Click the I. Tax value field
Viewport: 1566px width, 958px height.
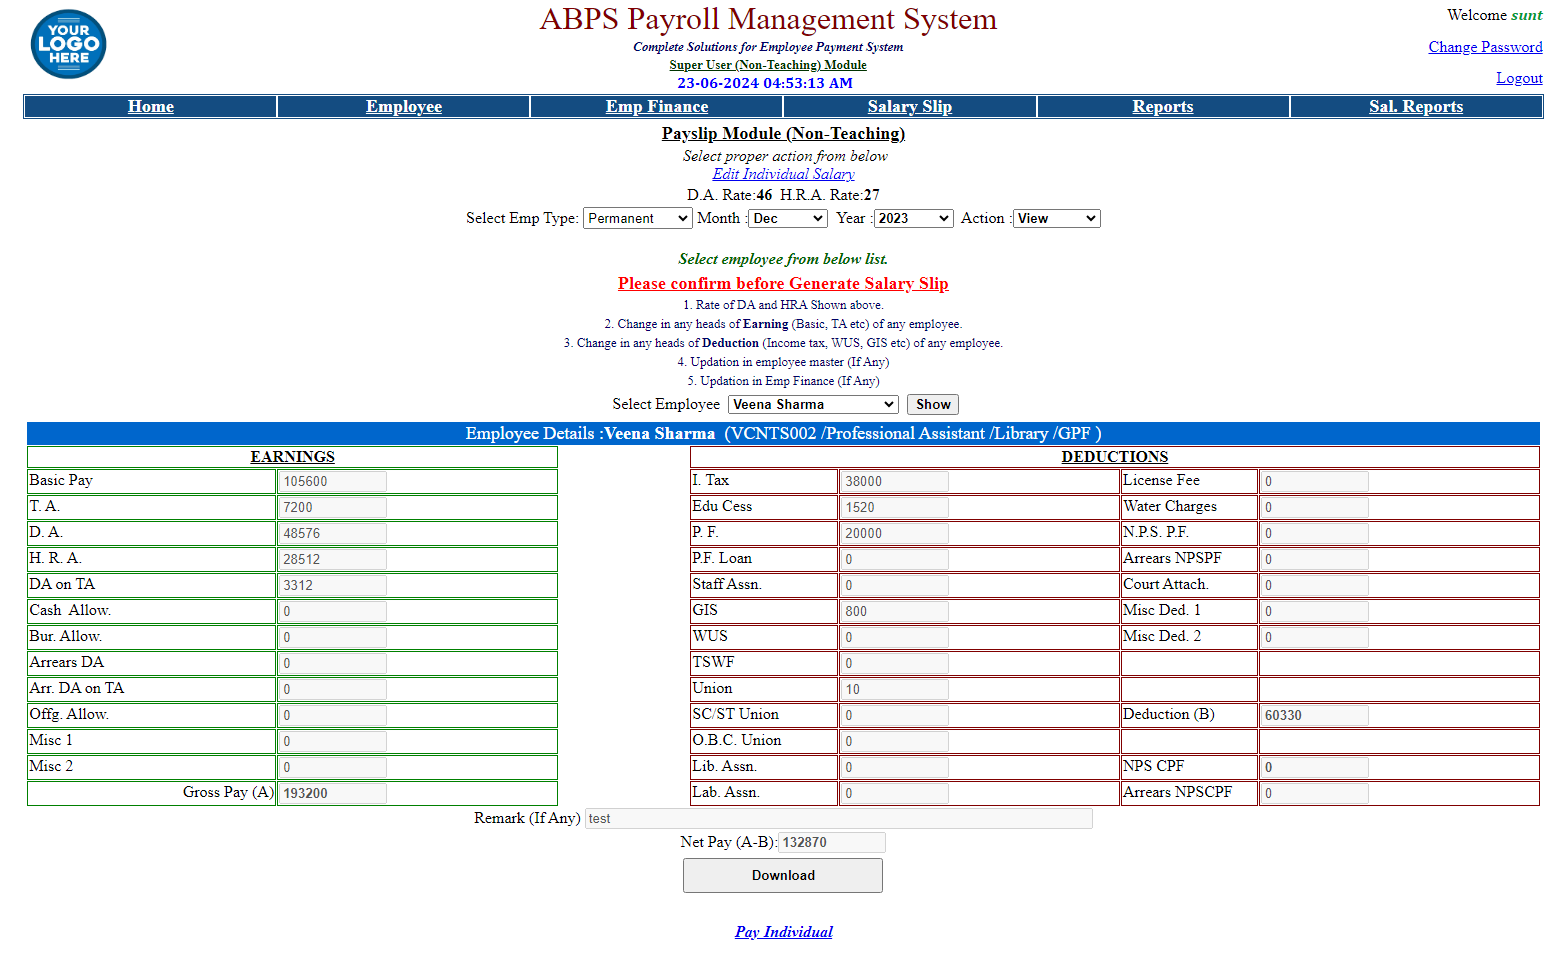pyautogui.click(x=894, y=481)
